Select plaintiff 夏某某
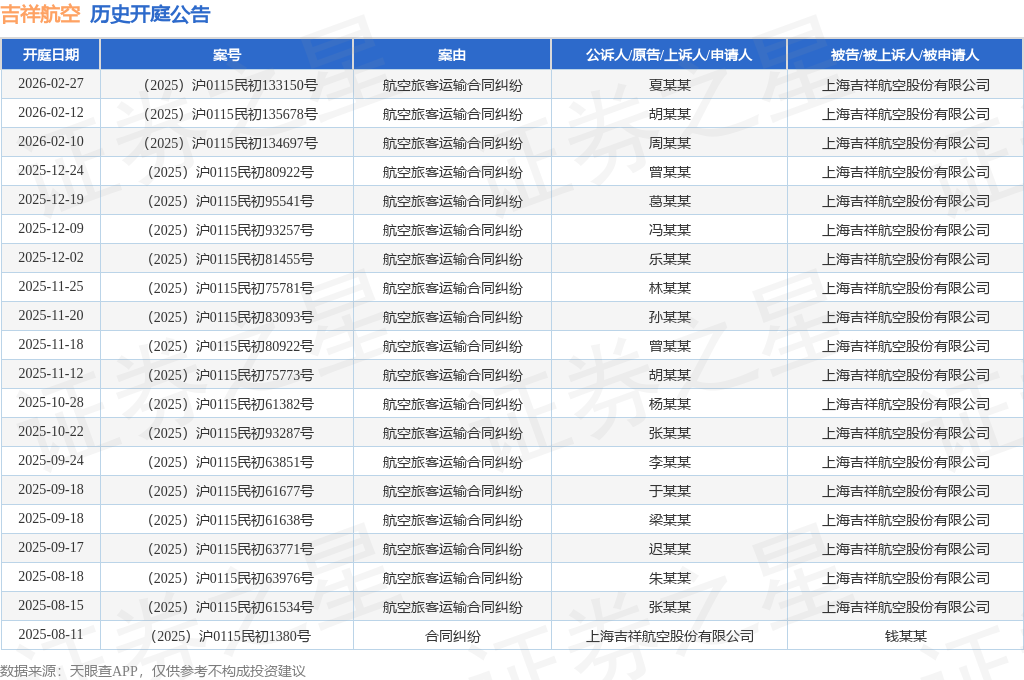The height and width of the screenshot is (680, 1024). (x=669, y=85)
